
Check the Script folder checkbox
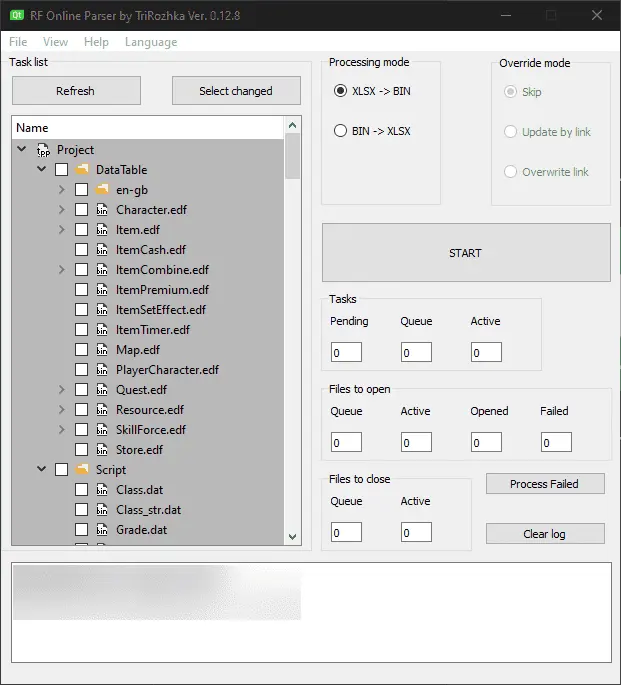[x=62, y=470]
